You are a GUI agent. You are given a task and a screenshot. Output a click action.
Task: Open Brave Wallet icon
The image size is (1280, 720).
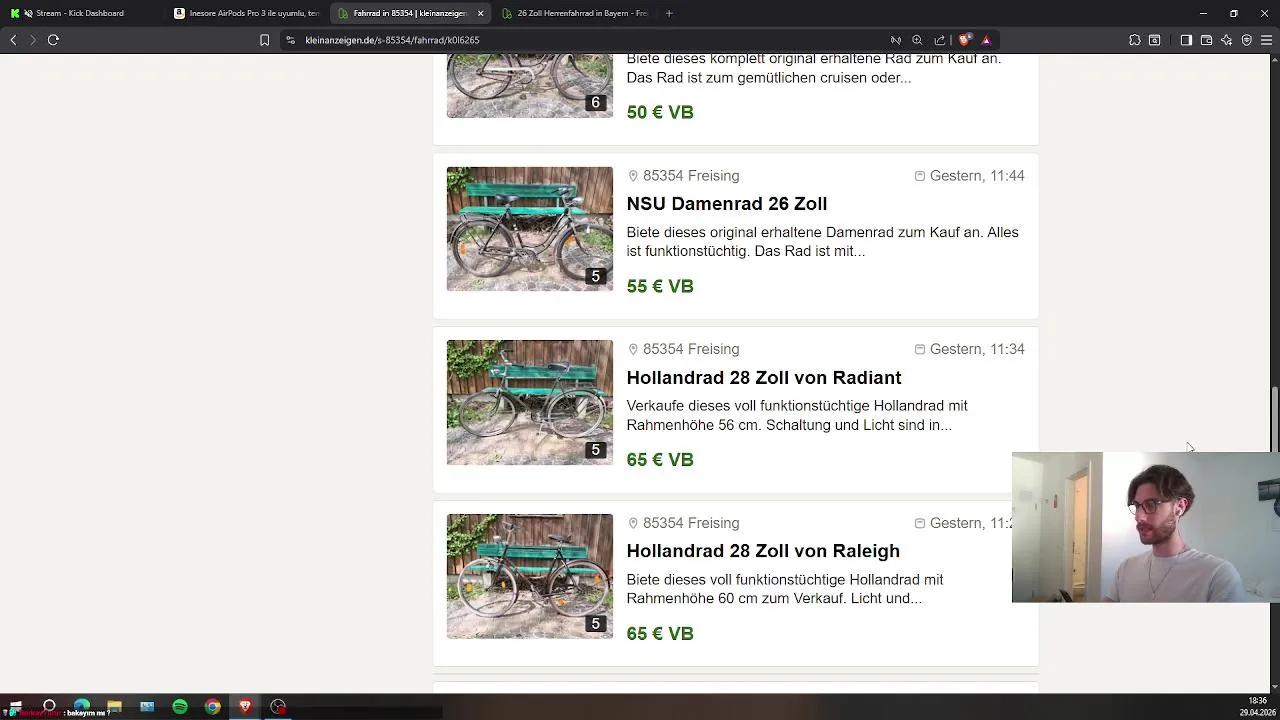tap(1206, 40)
